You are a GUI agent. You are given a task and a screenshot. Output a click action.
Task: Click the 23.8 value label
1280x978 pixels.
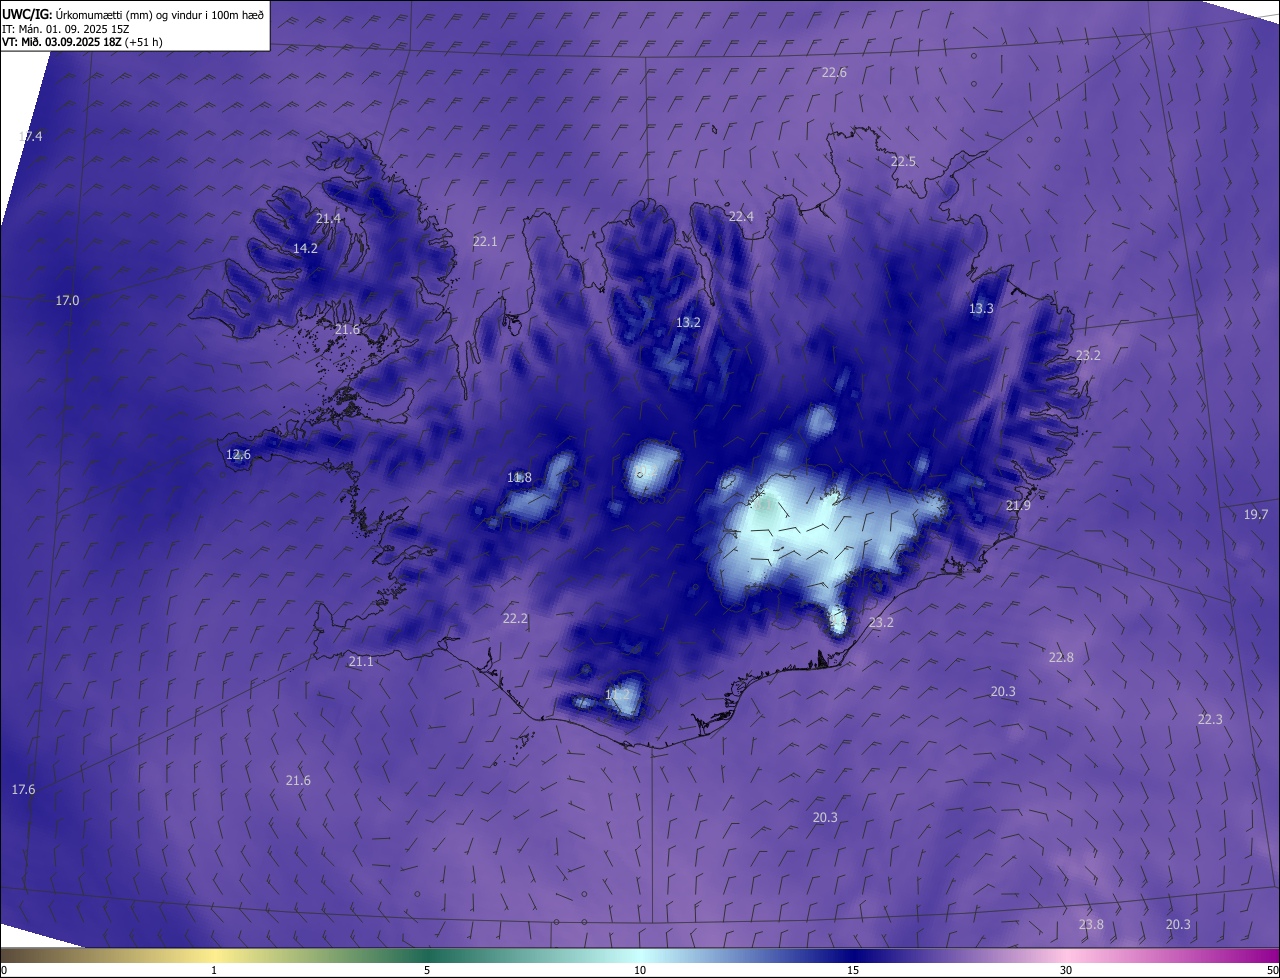1091,924
